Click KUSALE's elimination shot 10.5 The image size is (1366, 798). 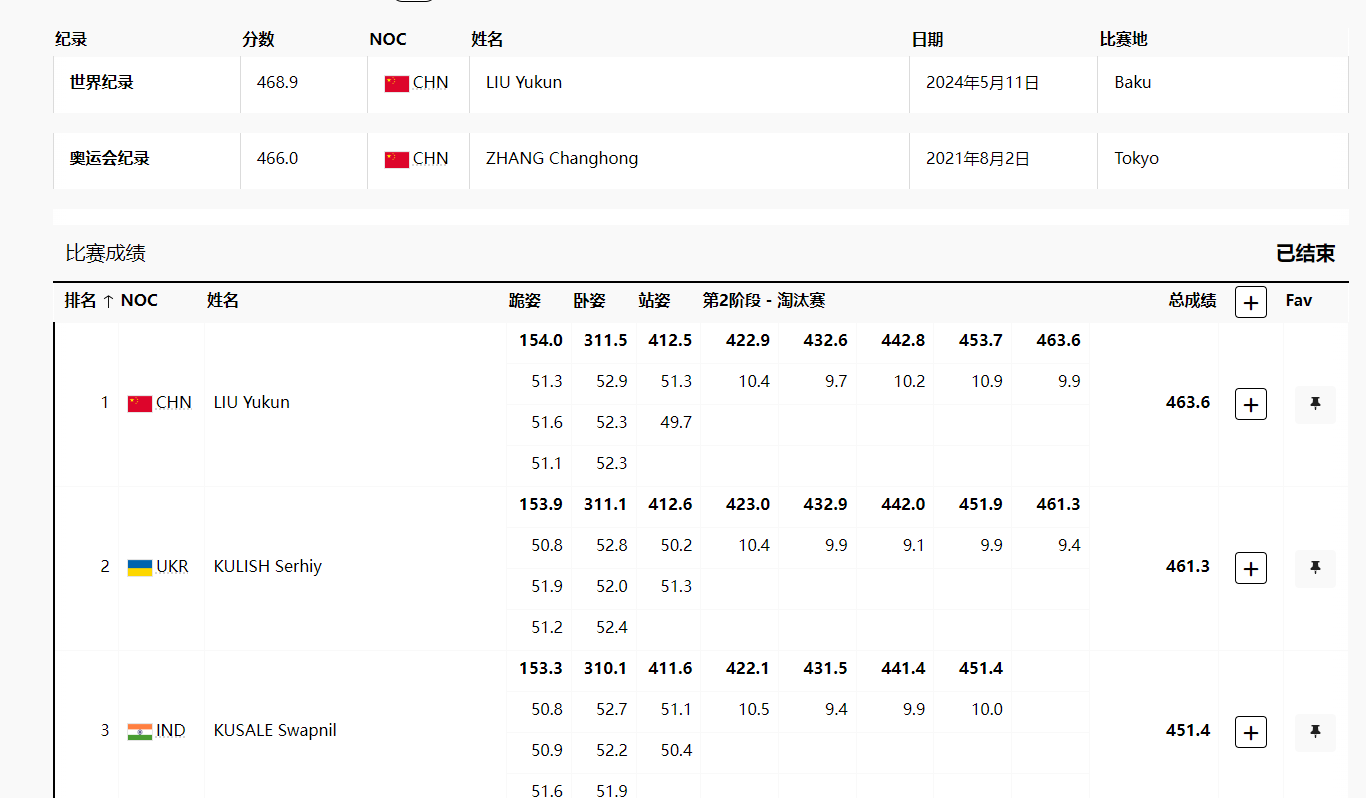pyautogui.click(x=754, y=709)
